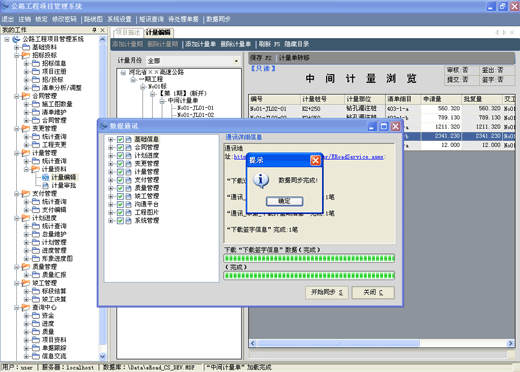This screenshot has height=372, width=520.
Task: Click 修改密码 in top menu
Action: [x=64, y=19]
